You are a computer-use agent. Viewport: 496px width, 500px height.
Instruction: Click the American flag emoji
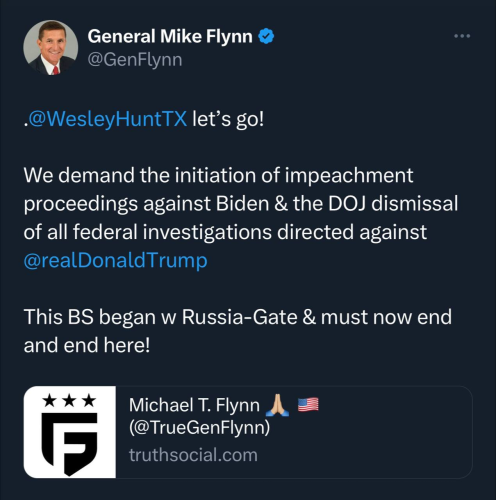308,405
